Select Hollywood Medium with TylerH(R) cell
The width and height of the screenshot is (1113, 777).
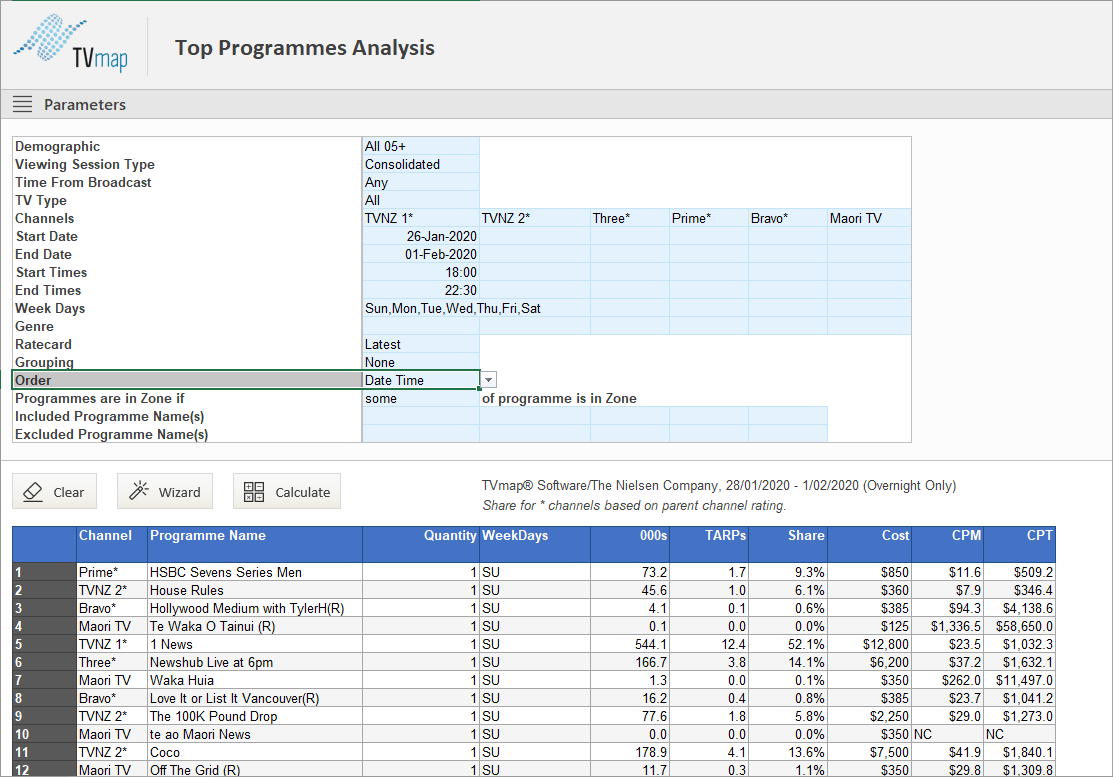255,608
